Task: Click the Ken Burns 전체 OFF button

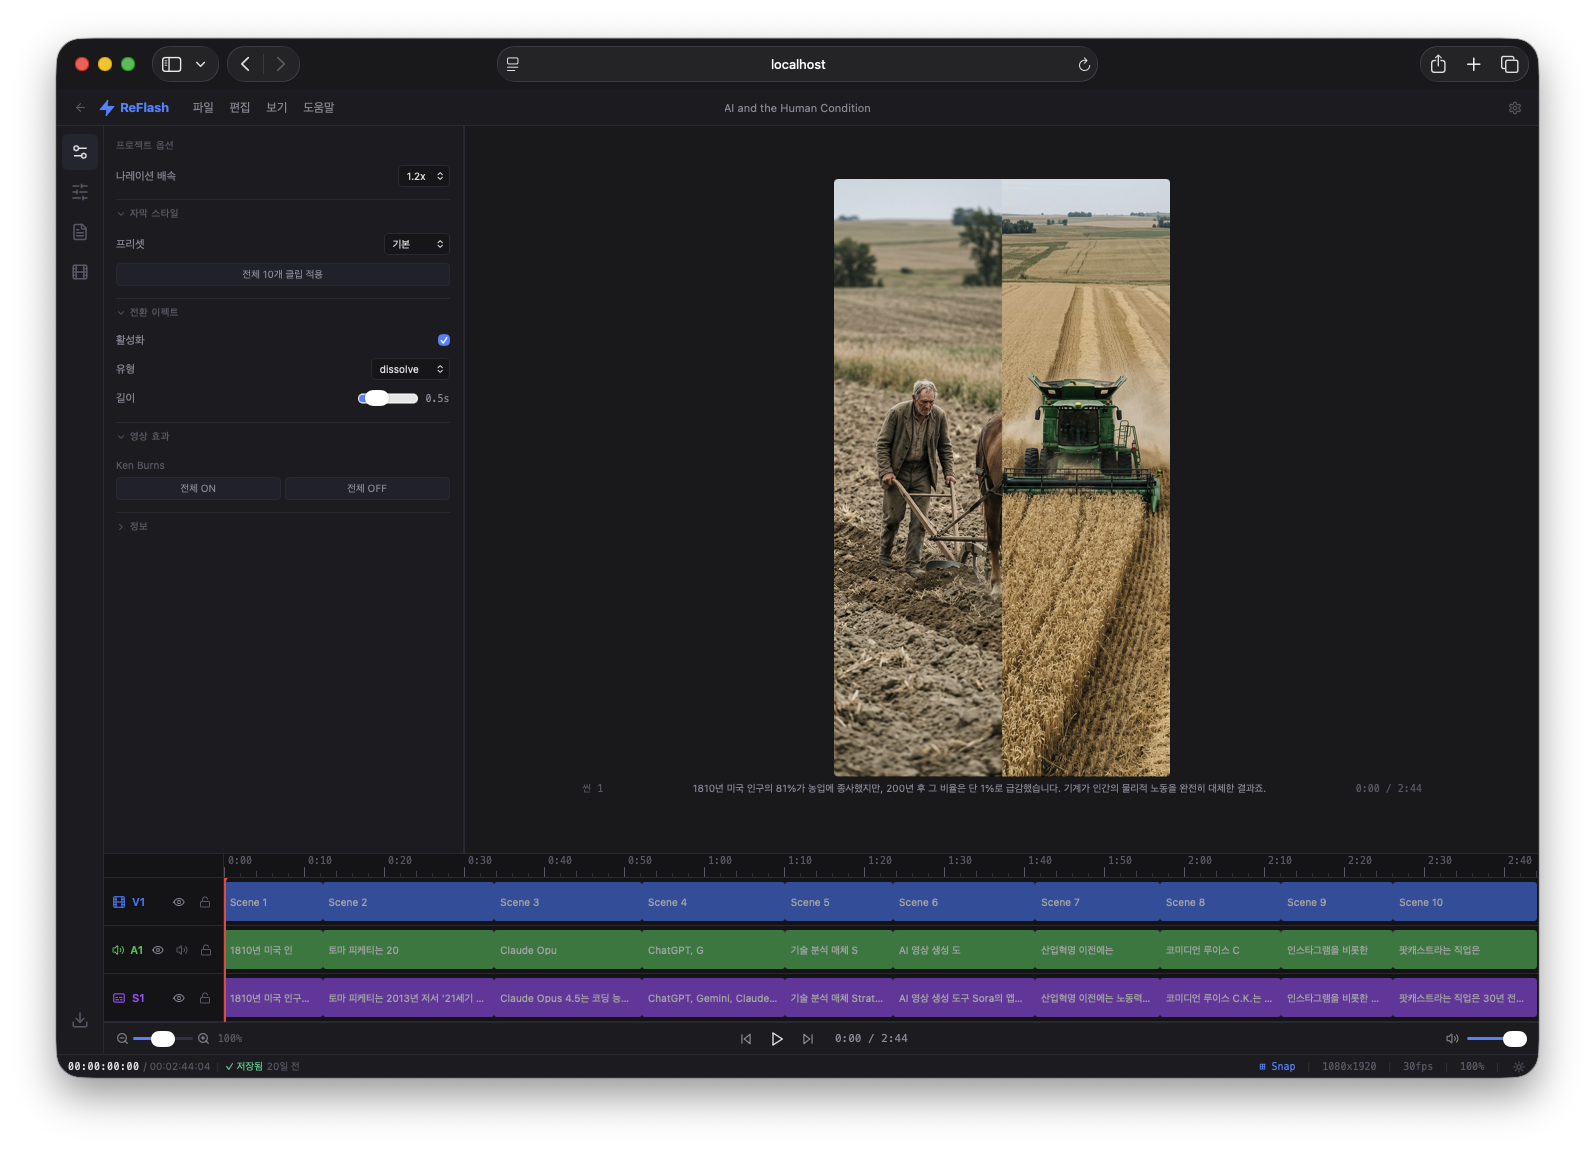Action: [367, 488]
